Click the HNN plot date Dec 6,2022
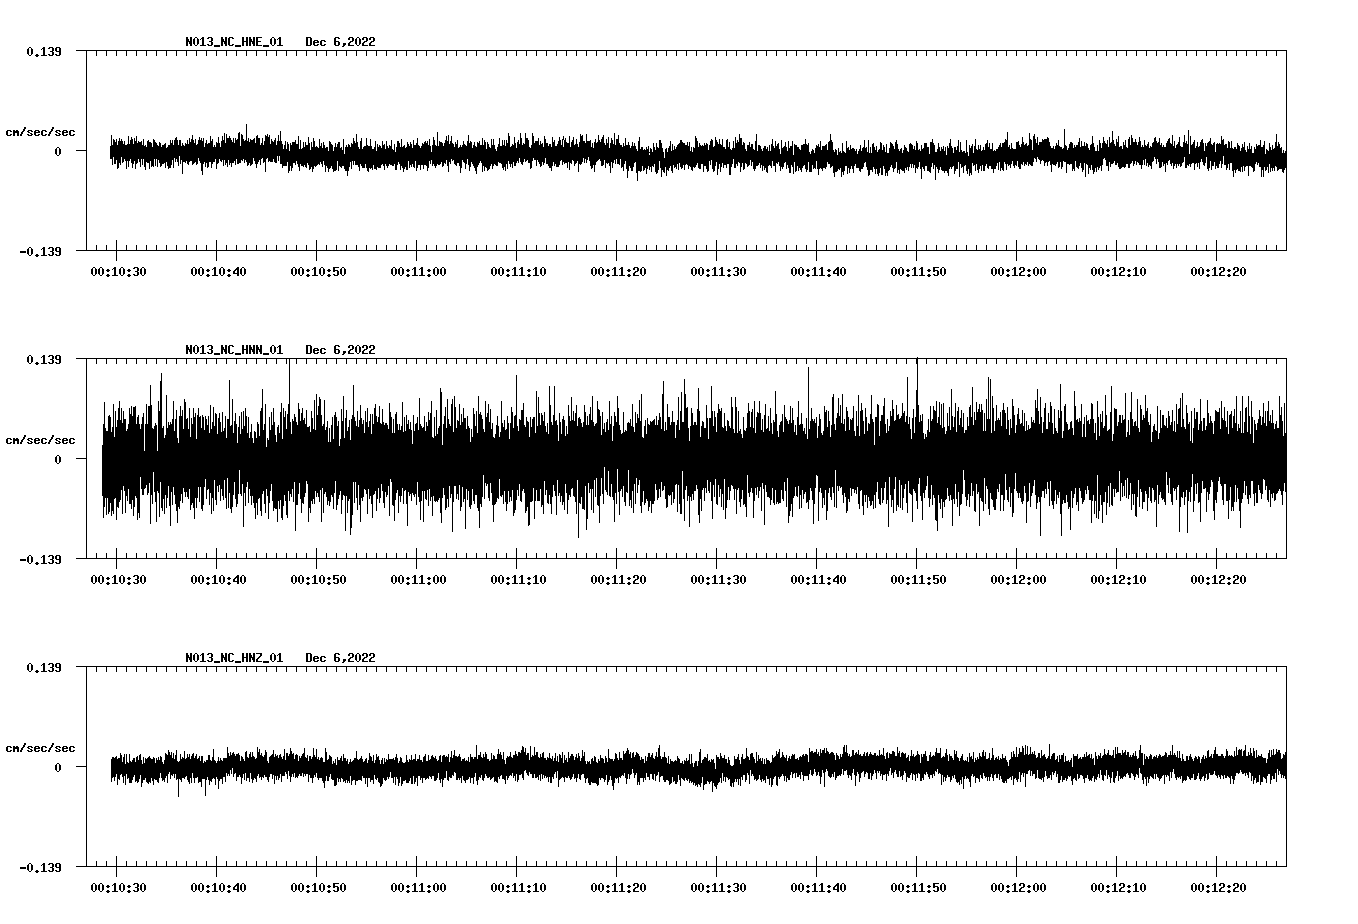Viewport: 1358px width, 924px height. tap(341, 350)
